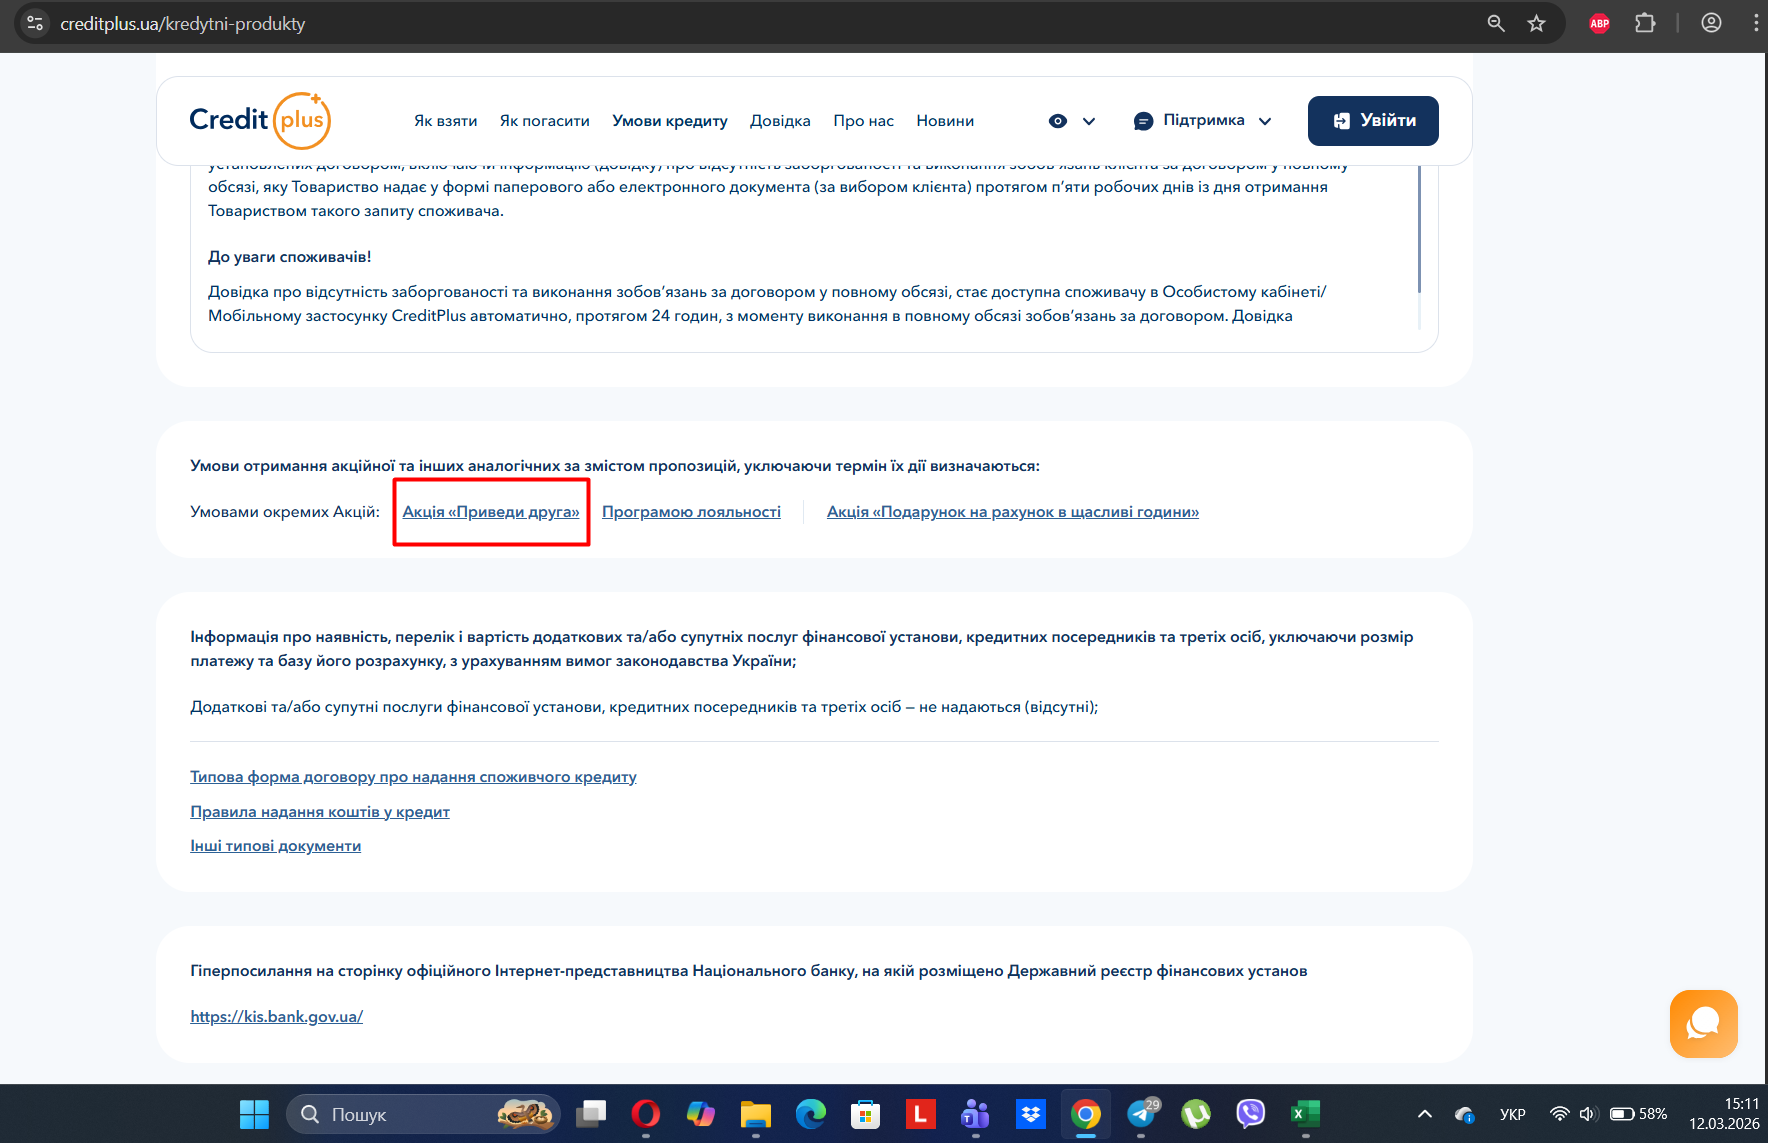Visit the https://kis.bank.gov.ua/ link
The width and height of the screenshot is (1768, 1143).
click(277, 1017)
